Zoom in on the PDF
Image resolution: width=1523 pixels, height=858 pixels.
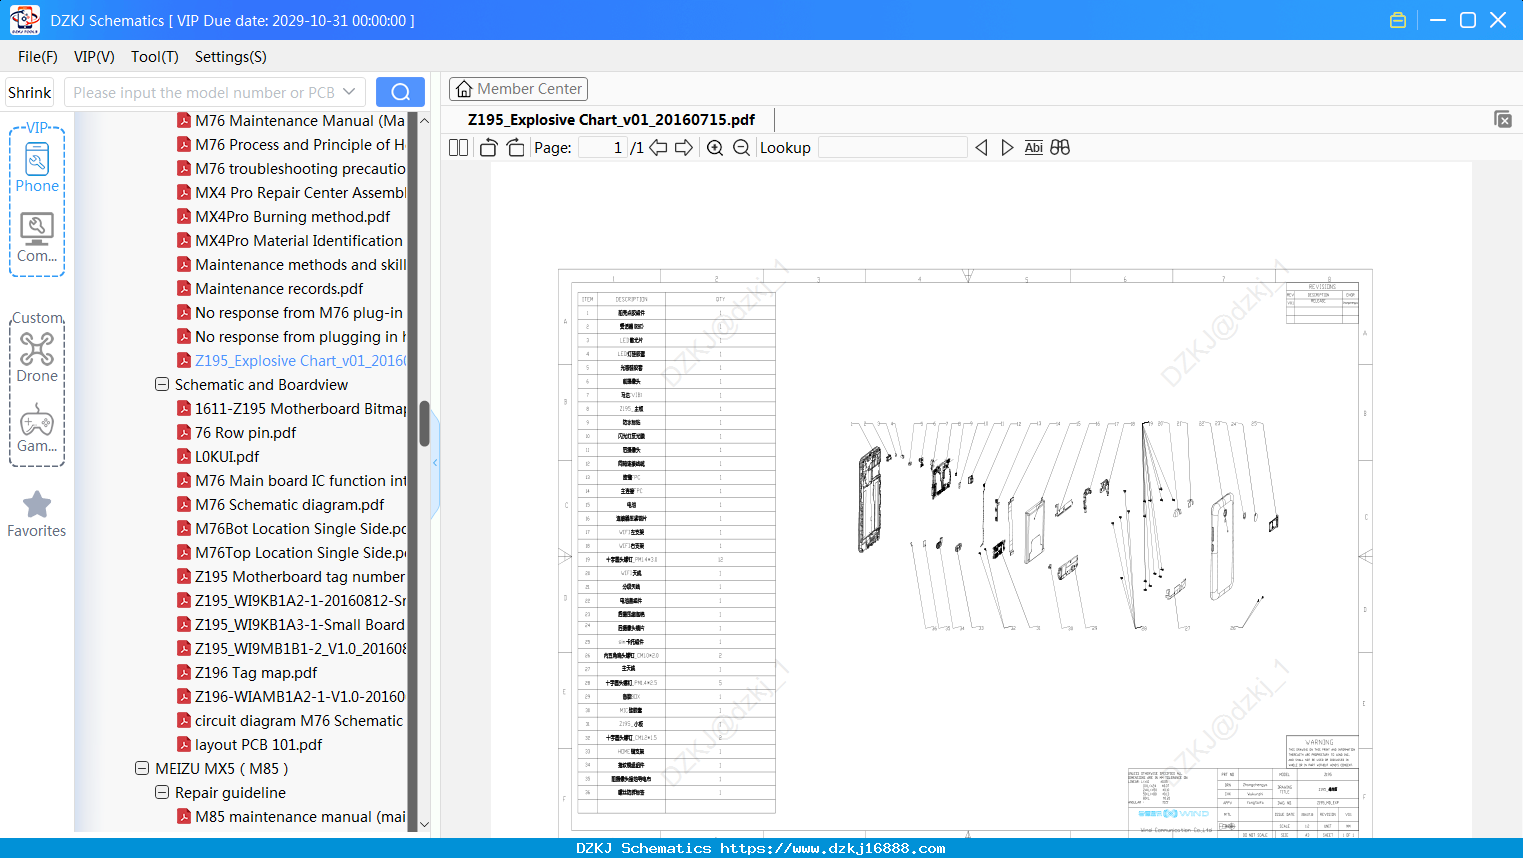pyautogui.click(x=715, y=148)
